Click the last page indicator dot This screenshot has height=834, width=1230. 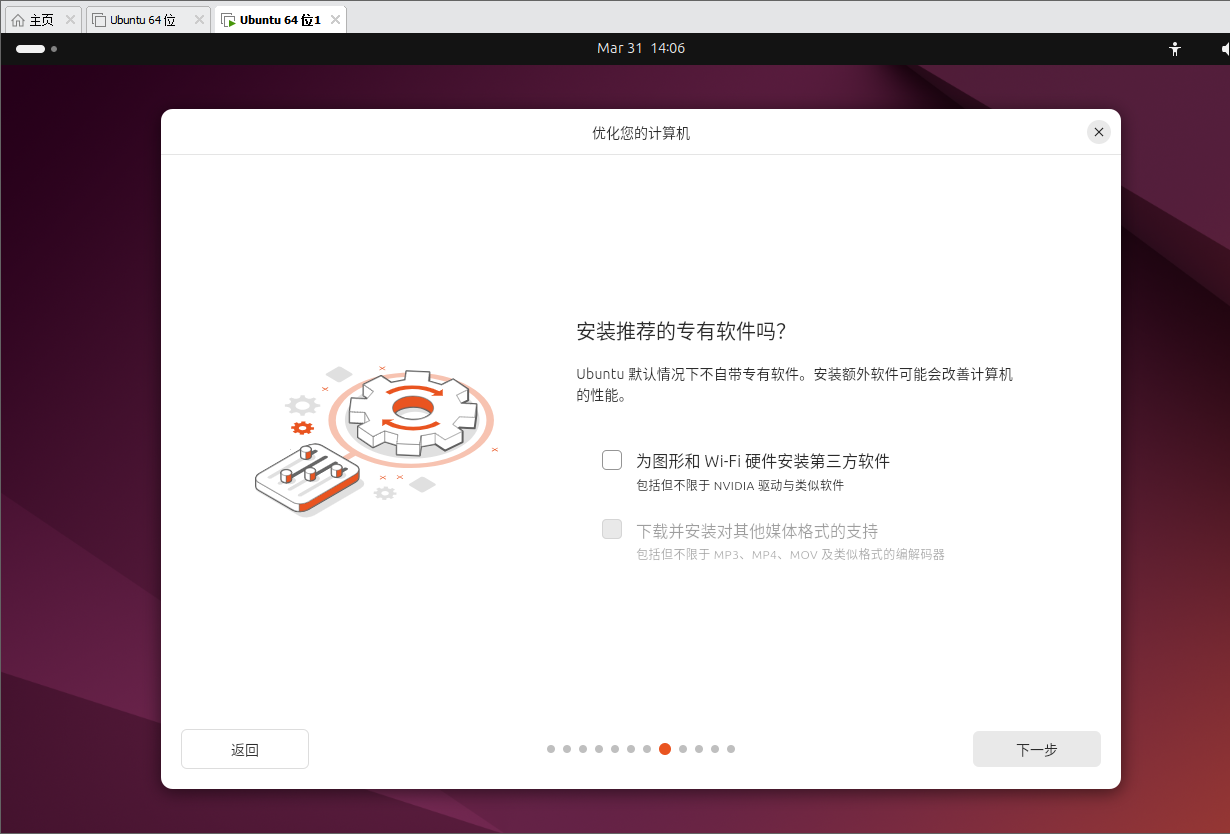click(731, 749)
